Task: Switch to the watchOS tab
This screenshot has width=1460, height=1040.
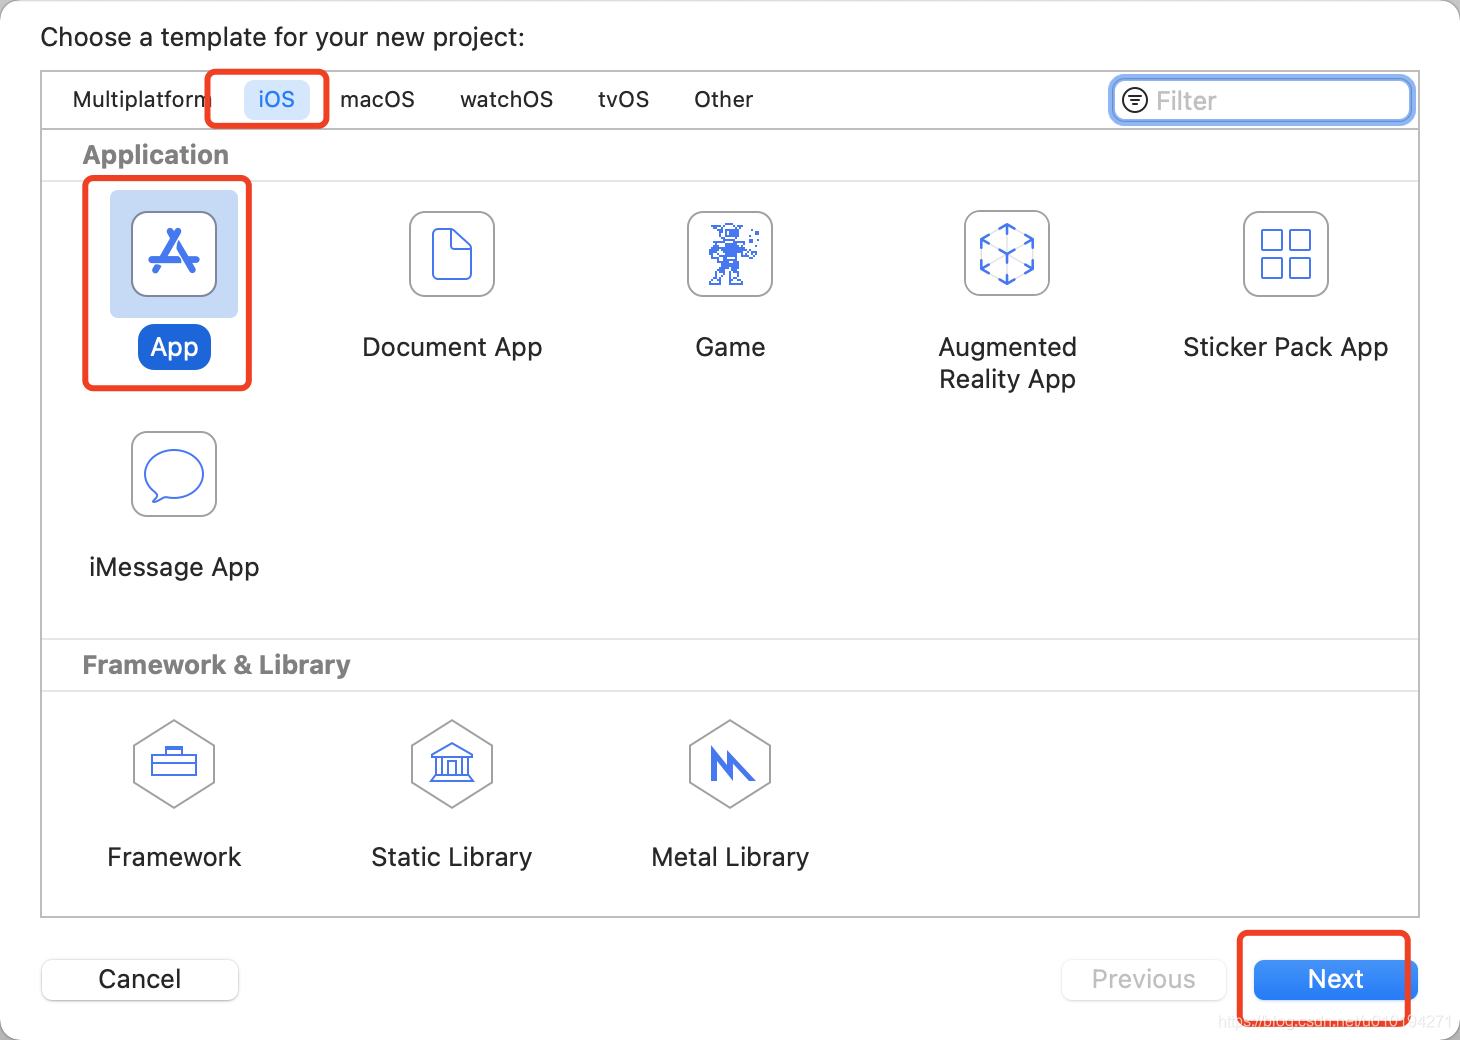Action: (x=506, y=100)
